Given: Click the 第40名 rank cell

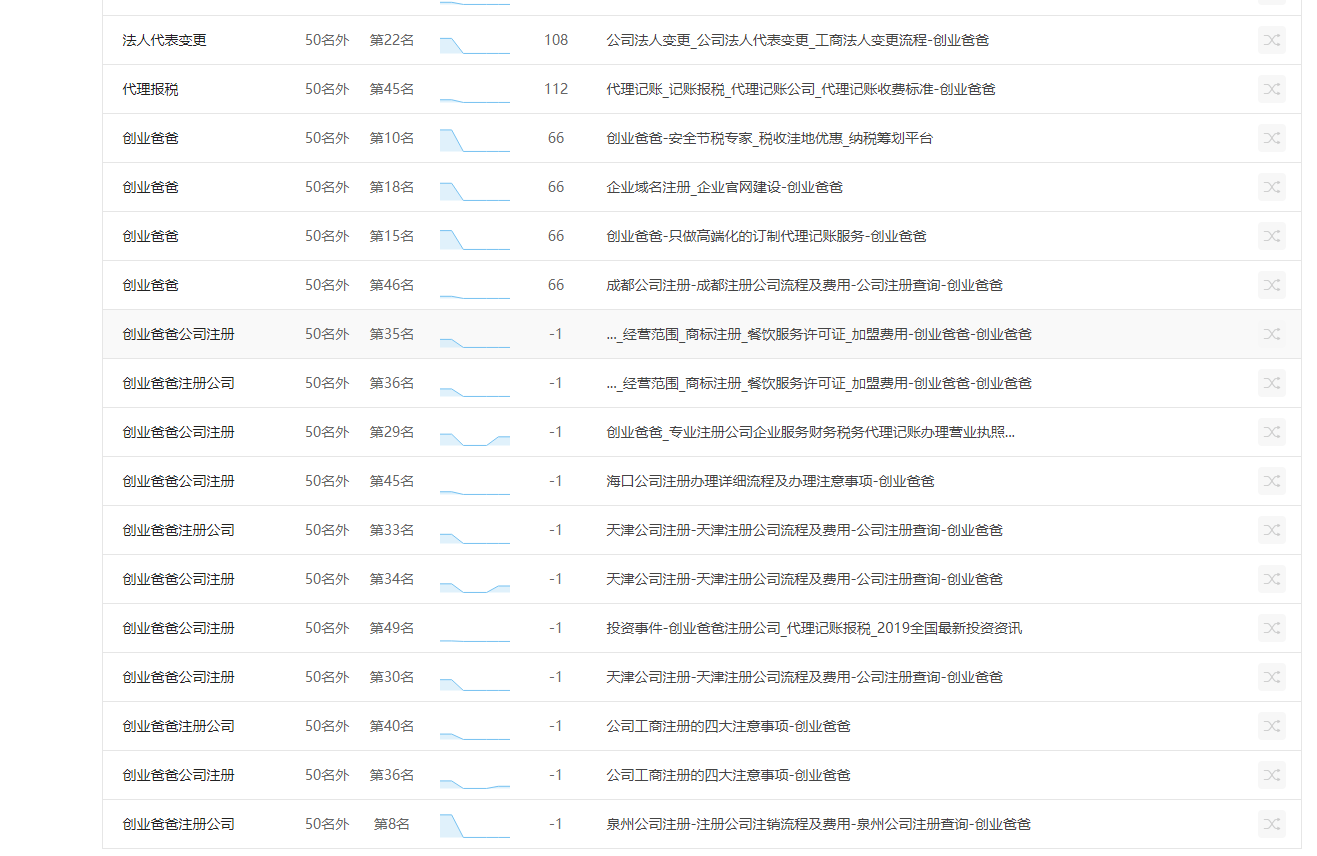Looking at the screenshot, I should [x=392, y=726].
